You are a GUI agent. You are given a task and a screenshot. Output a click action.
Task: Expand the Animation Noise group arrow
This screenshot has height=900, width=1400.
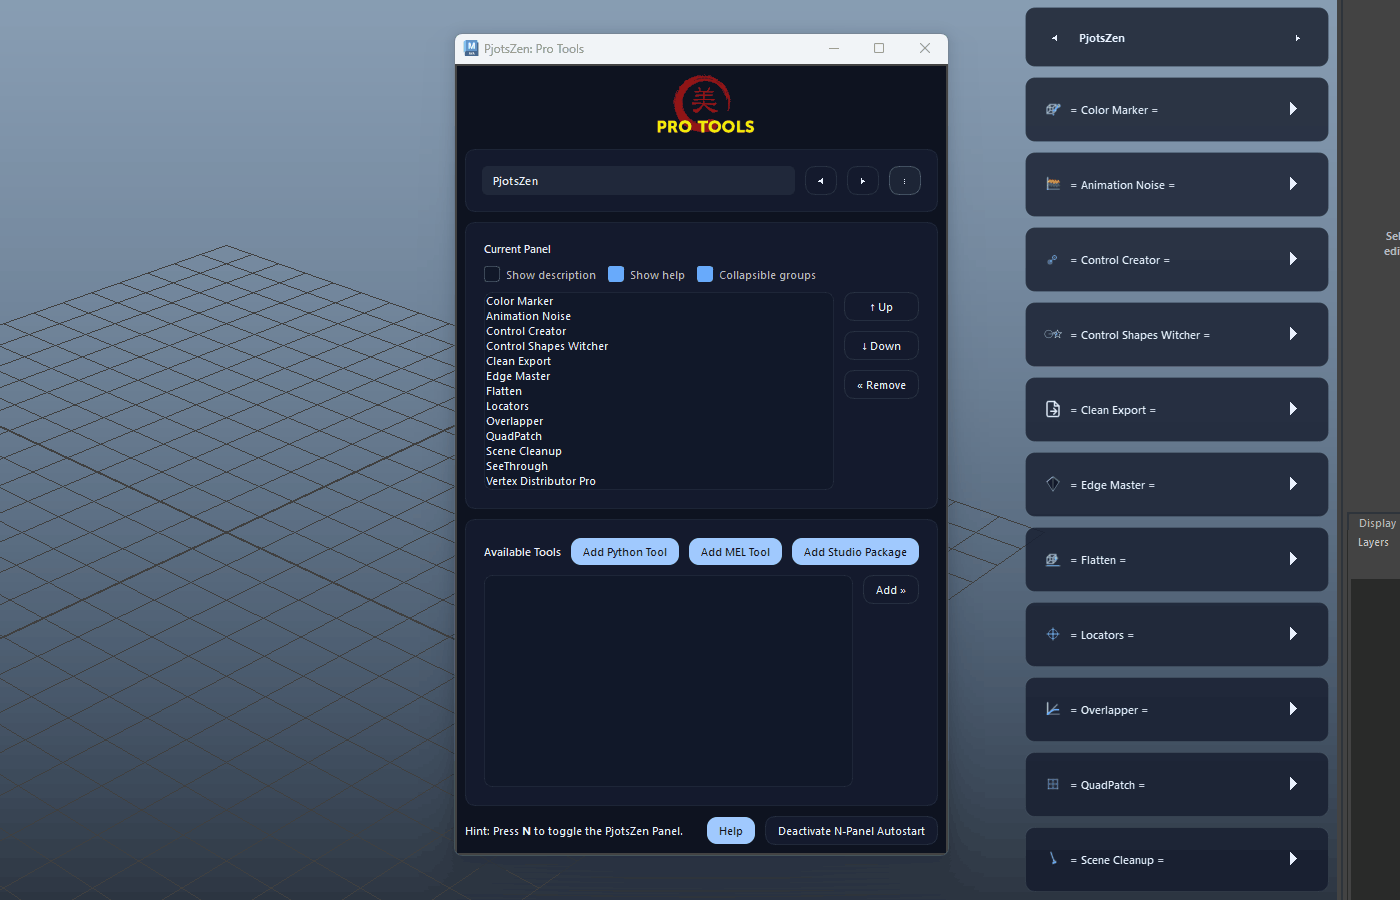1293,184
